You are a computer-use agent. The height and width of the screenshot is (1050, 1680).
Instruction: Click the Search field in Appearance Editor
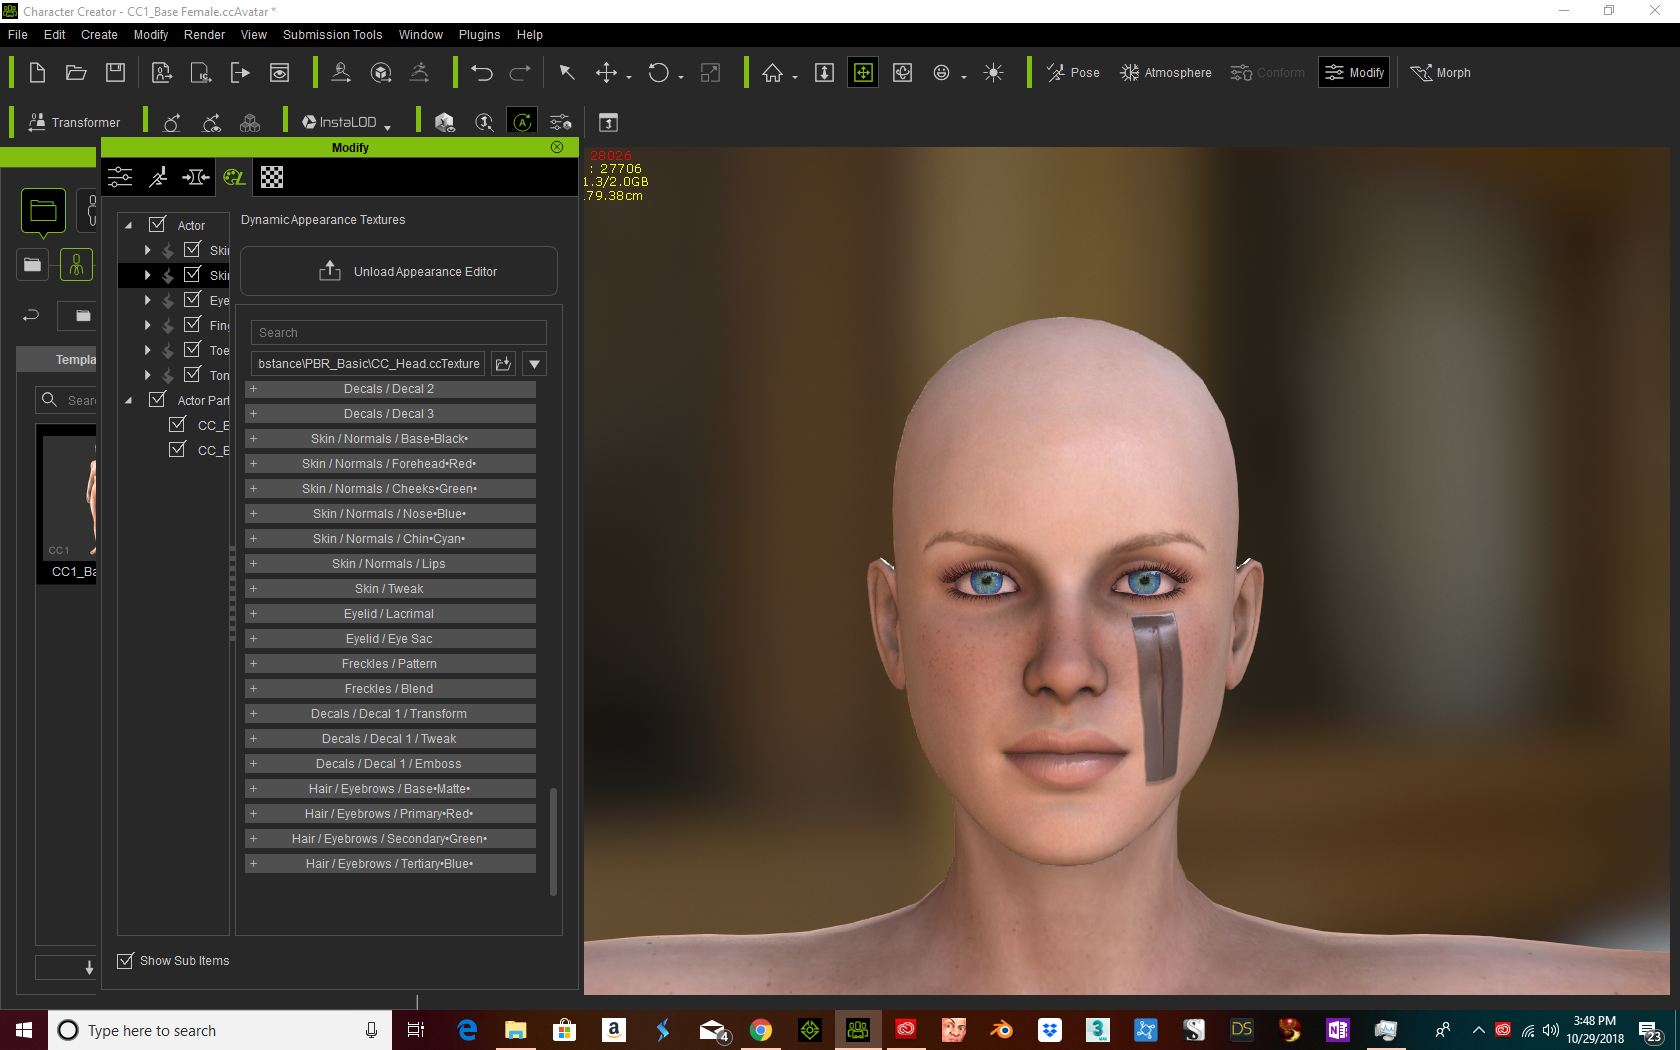(x=399, y=333)
